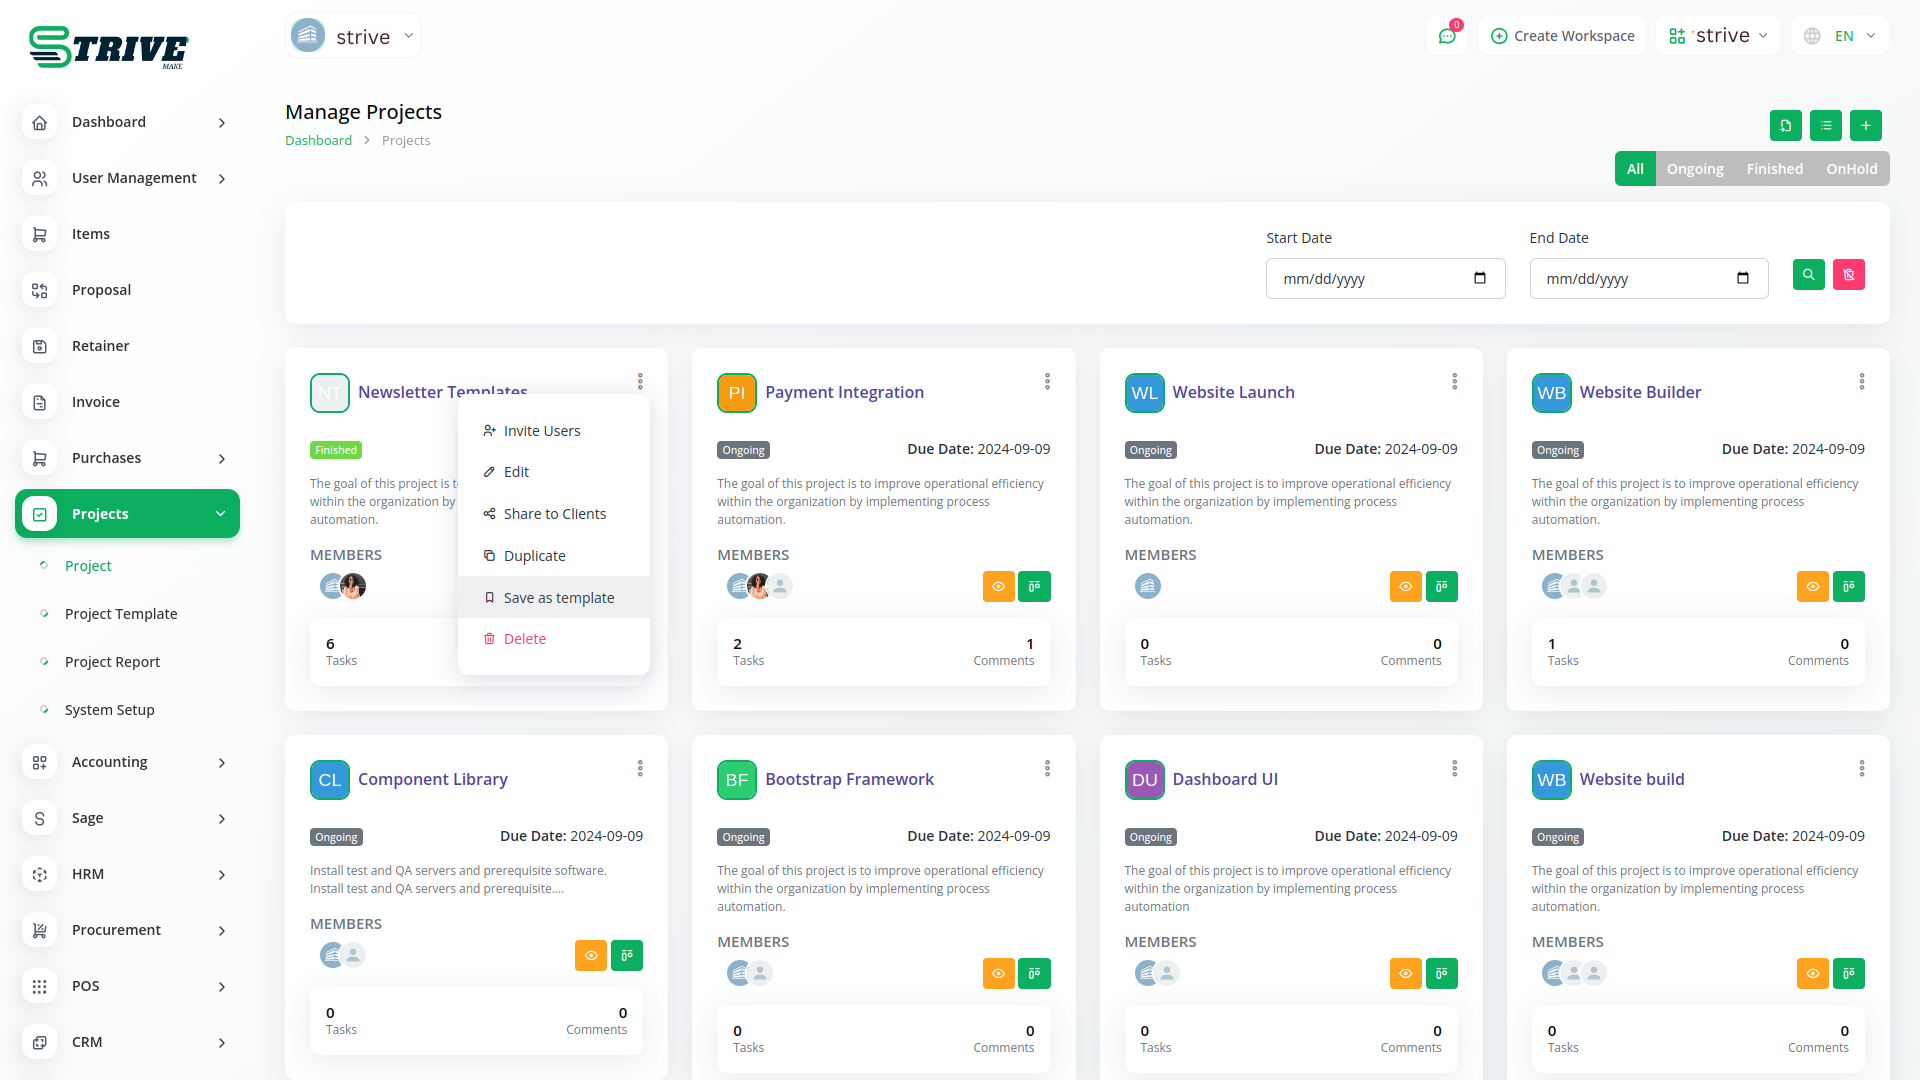View Website Builder project eye icon
Image resolution: width=1920 pixels, height=1080 pixels.
(1812, 587)
